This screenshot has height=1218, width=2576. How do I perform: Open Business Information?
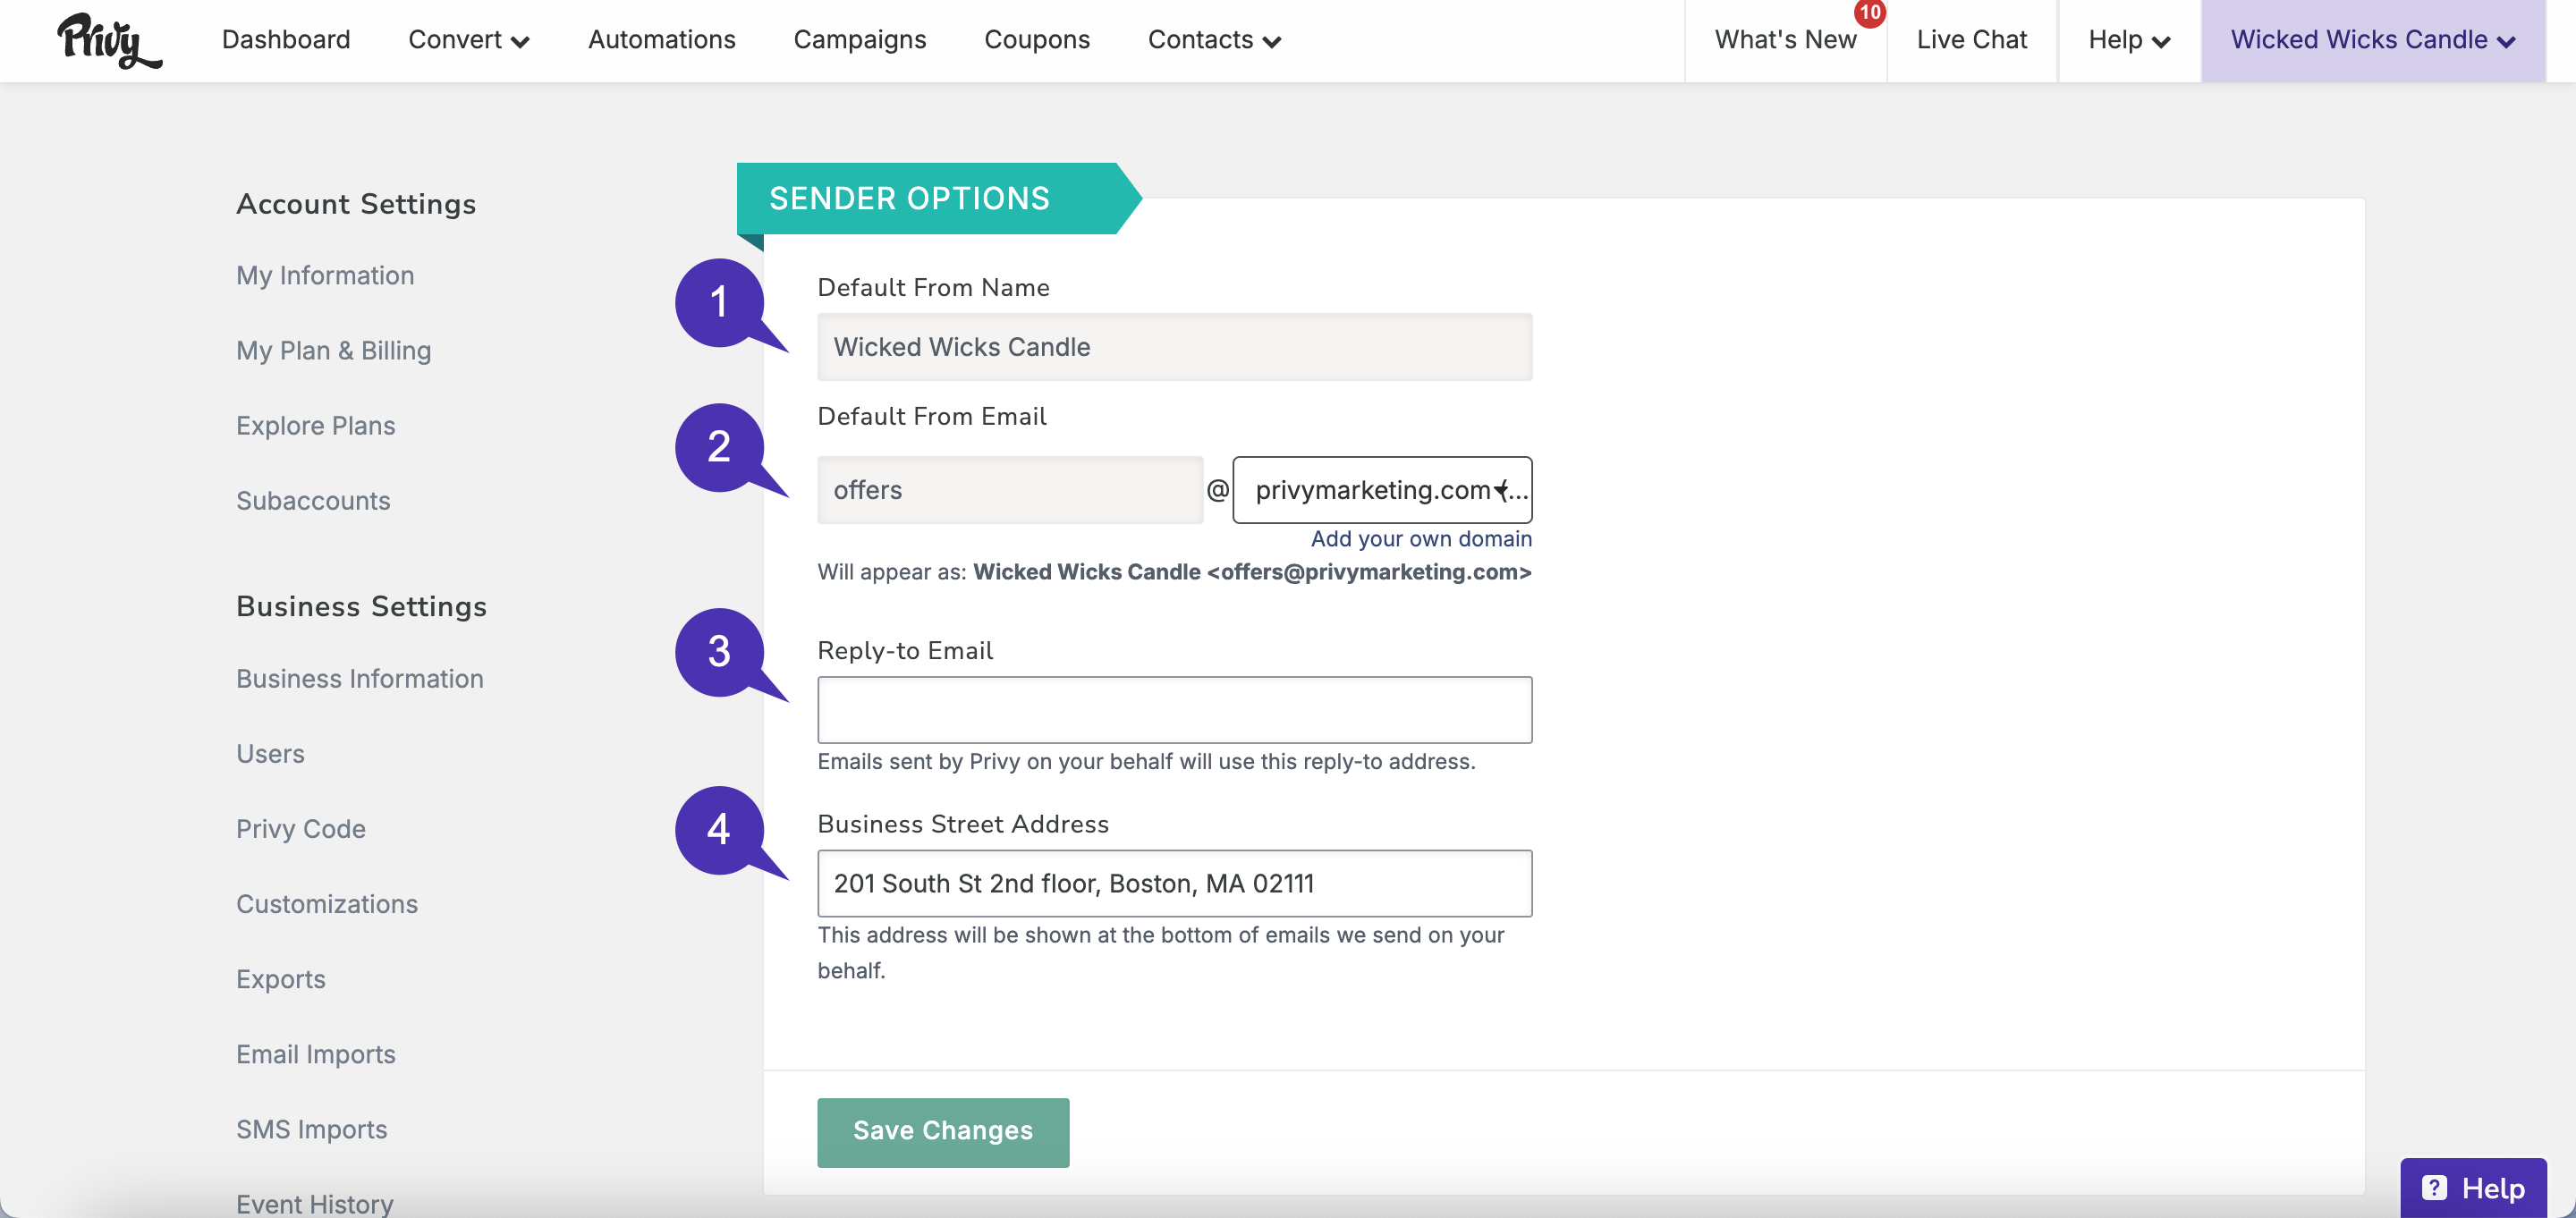359,678
